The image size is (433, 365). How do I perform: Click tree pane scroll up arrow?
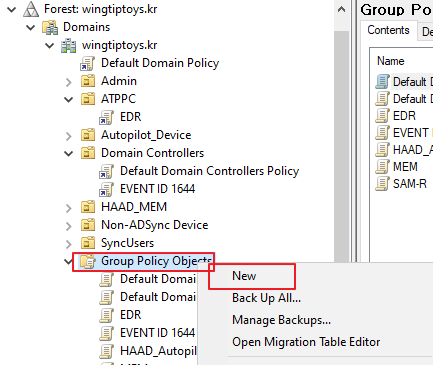tap(341, 9)
